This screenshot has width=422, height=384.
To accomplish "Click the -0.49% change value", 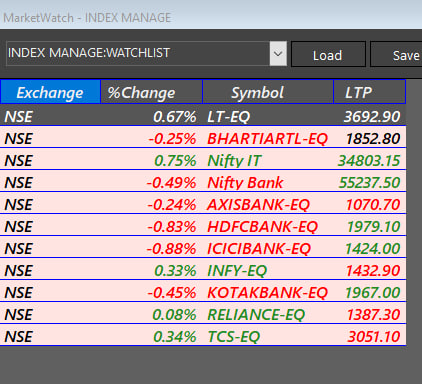I will (171, 183).
